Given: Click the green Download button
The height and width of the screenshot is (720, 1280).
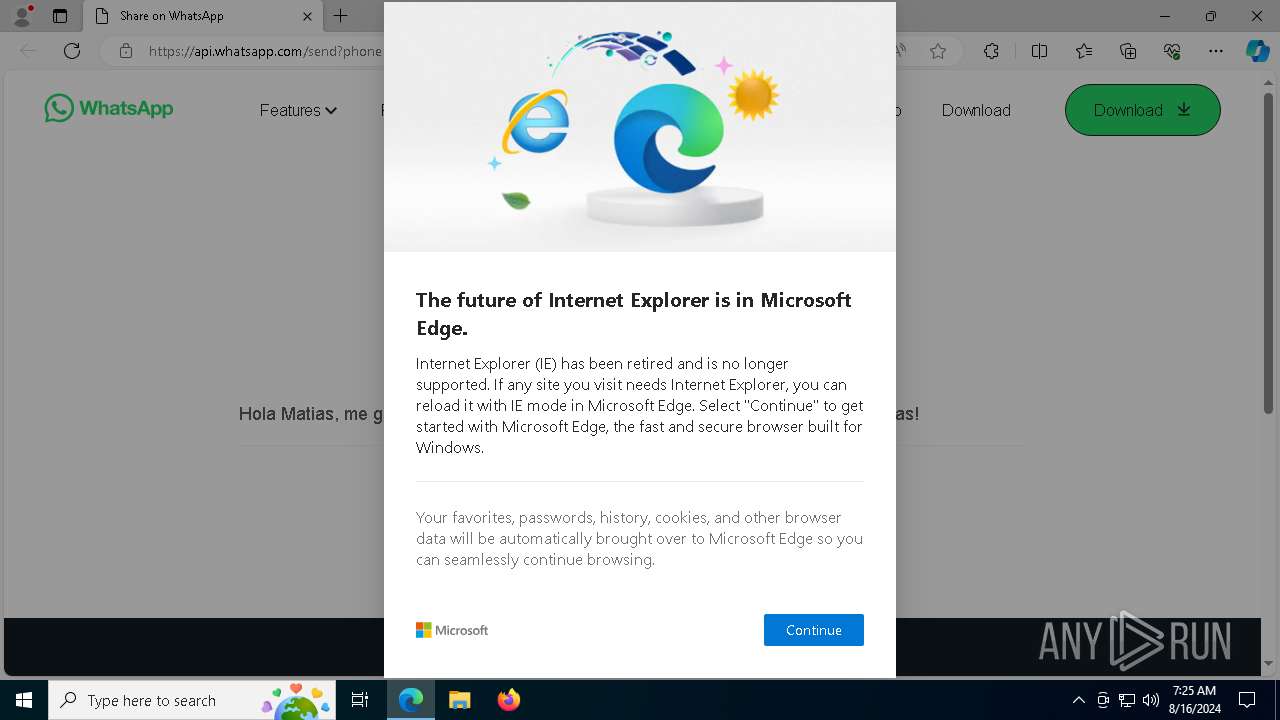Looking at the screenshot, I should coord(1142,110).
